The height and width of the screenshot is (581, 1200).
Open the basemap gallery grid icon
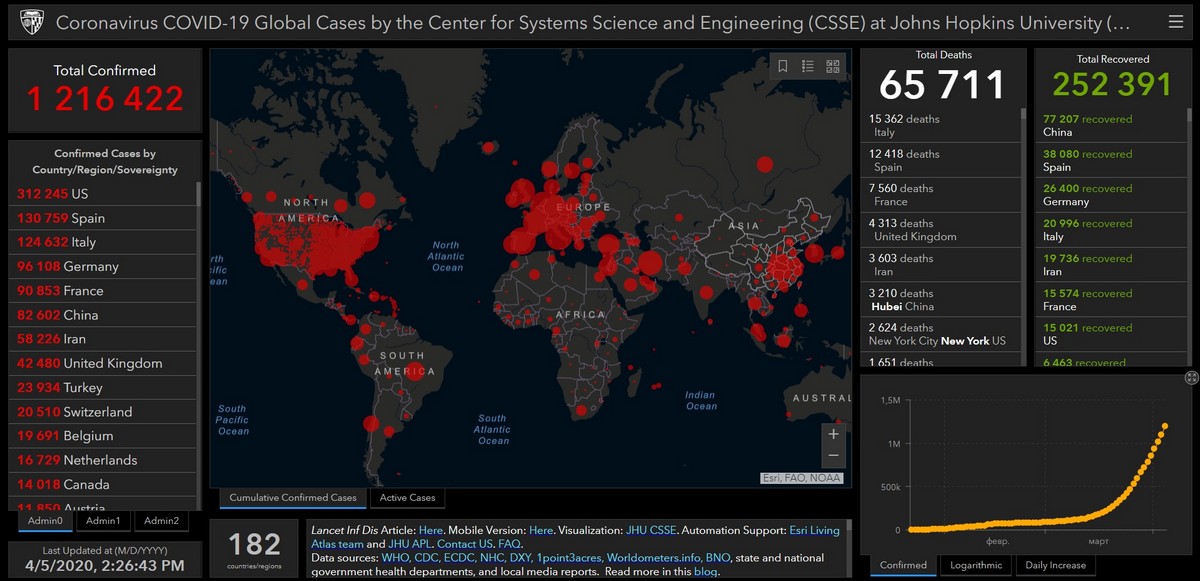point(833,67)
